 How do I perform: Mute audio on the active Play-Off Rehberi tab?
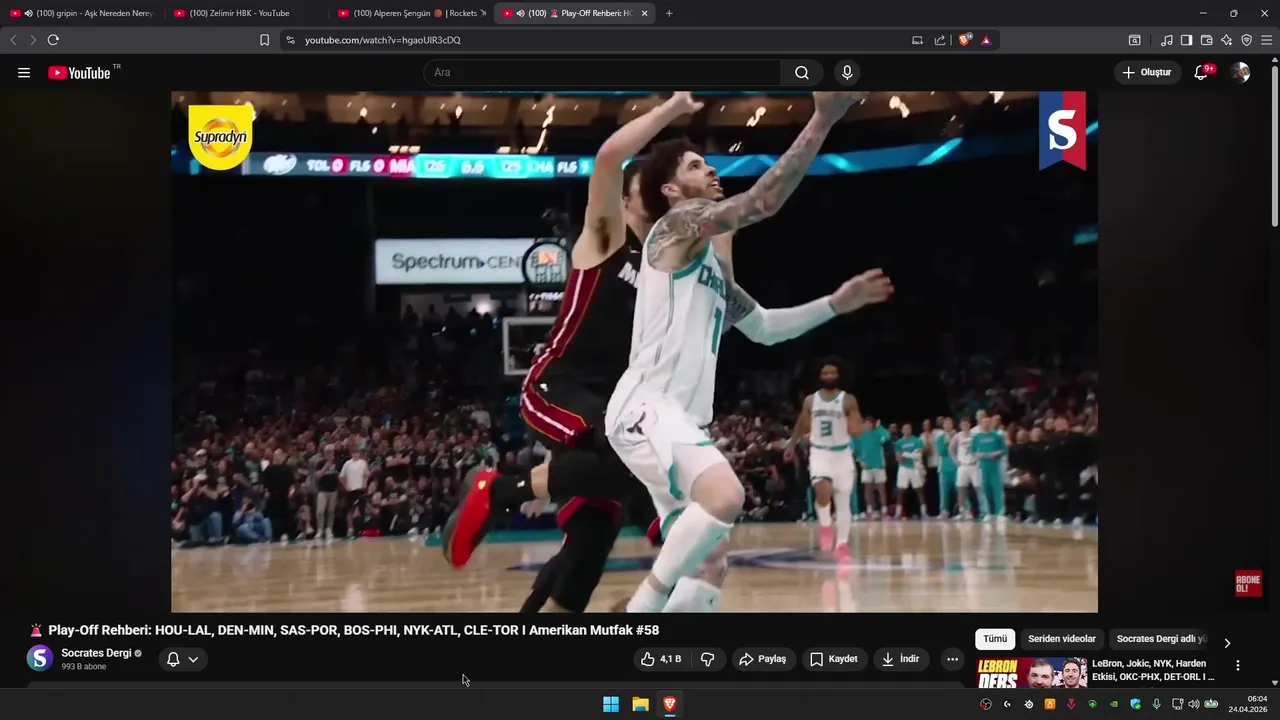(x=521, y=13)
